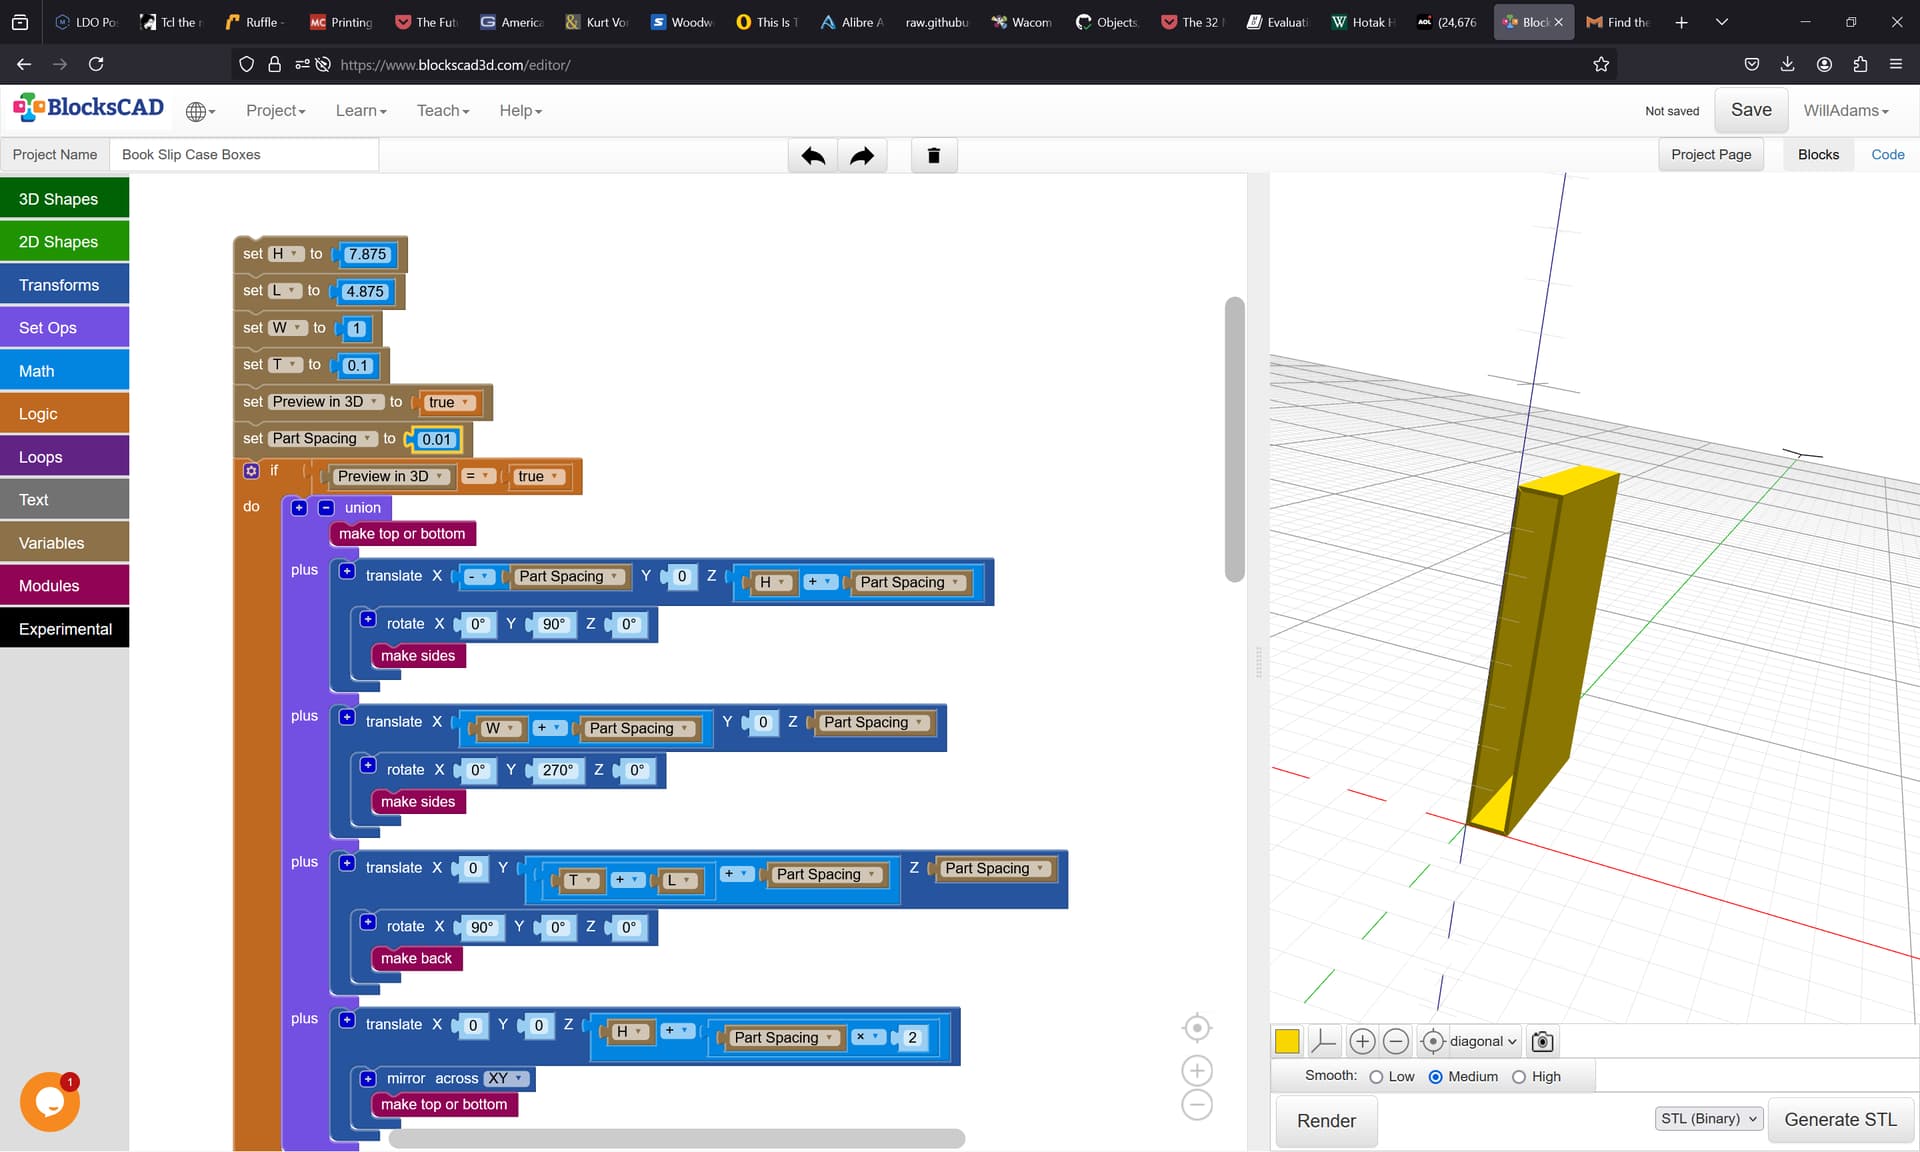Switch to the Code tab
1920x1152 pixels.
1888,155
